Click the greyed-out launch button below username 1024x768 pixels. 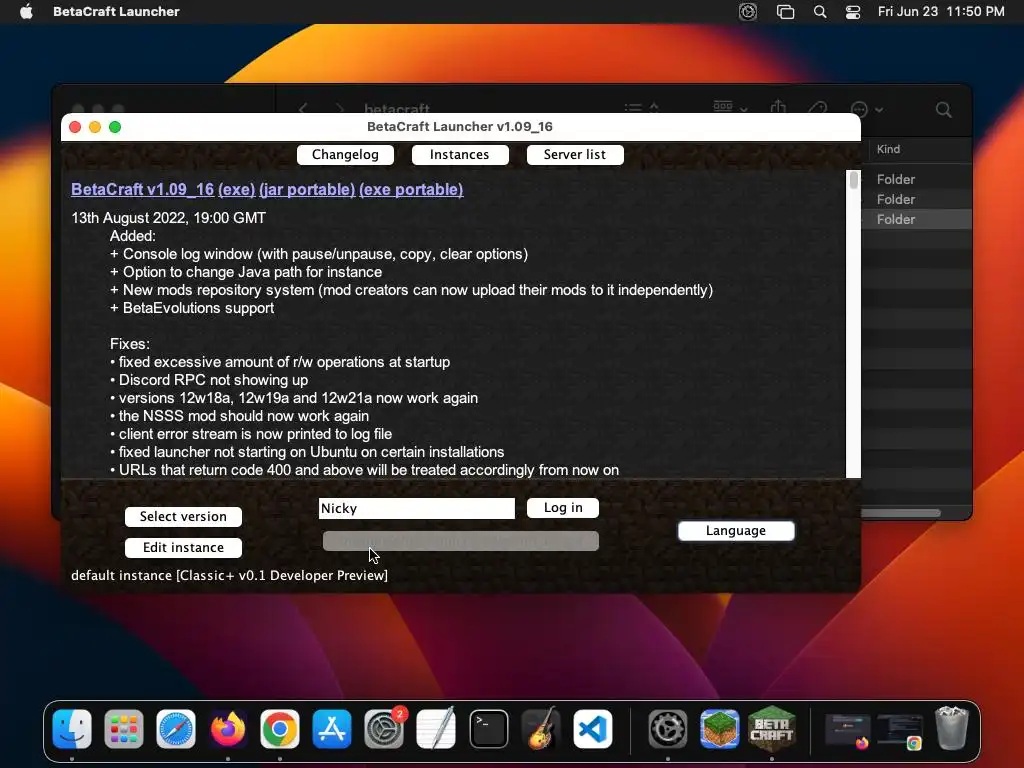point(460,541)
